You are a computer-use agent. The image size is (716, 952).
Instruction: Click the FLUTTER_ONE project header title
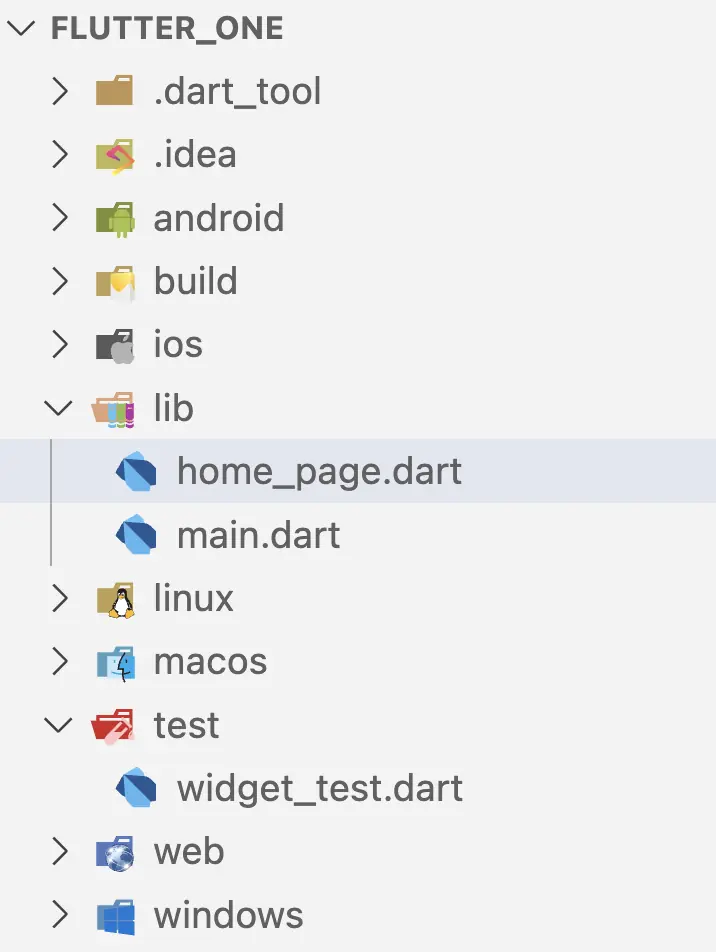167,29
